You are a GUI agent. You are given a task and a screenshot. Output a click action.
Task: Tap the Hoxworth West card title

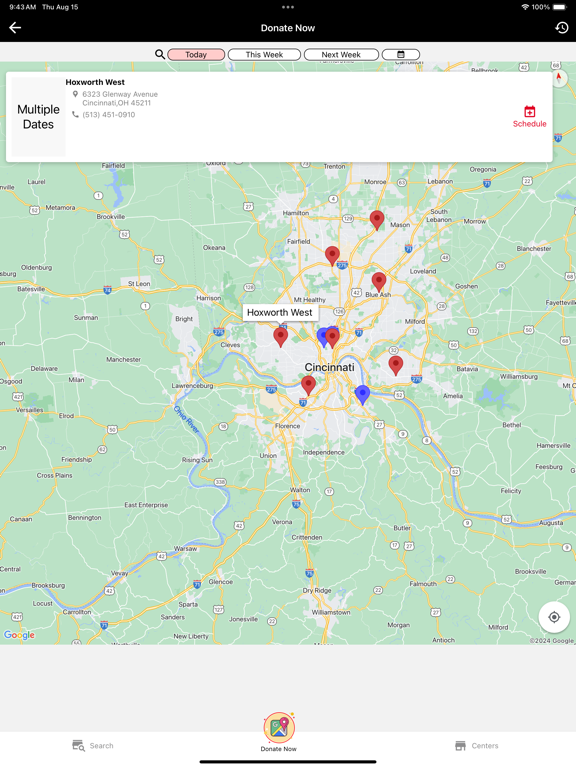[x=95, y=82]
